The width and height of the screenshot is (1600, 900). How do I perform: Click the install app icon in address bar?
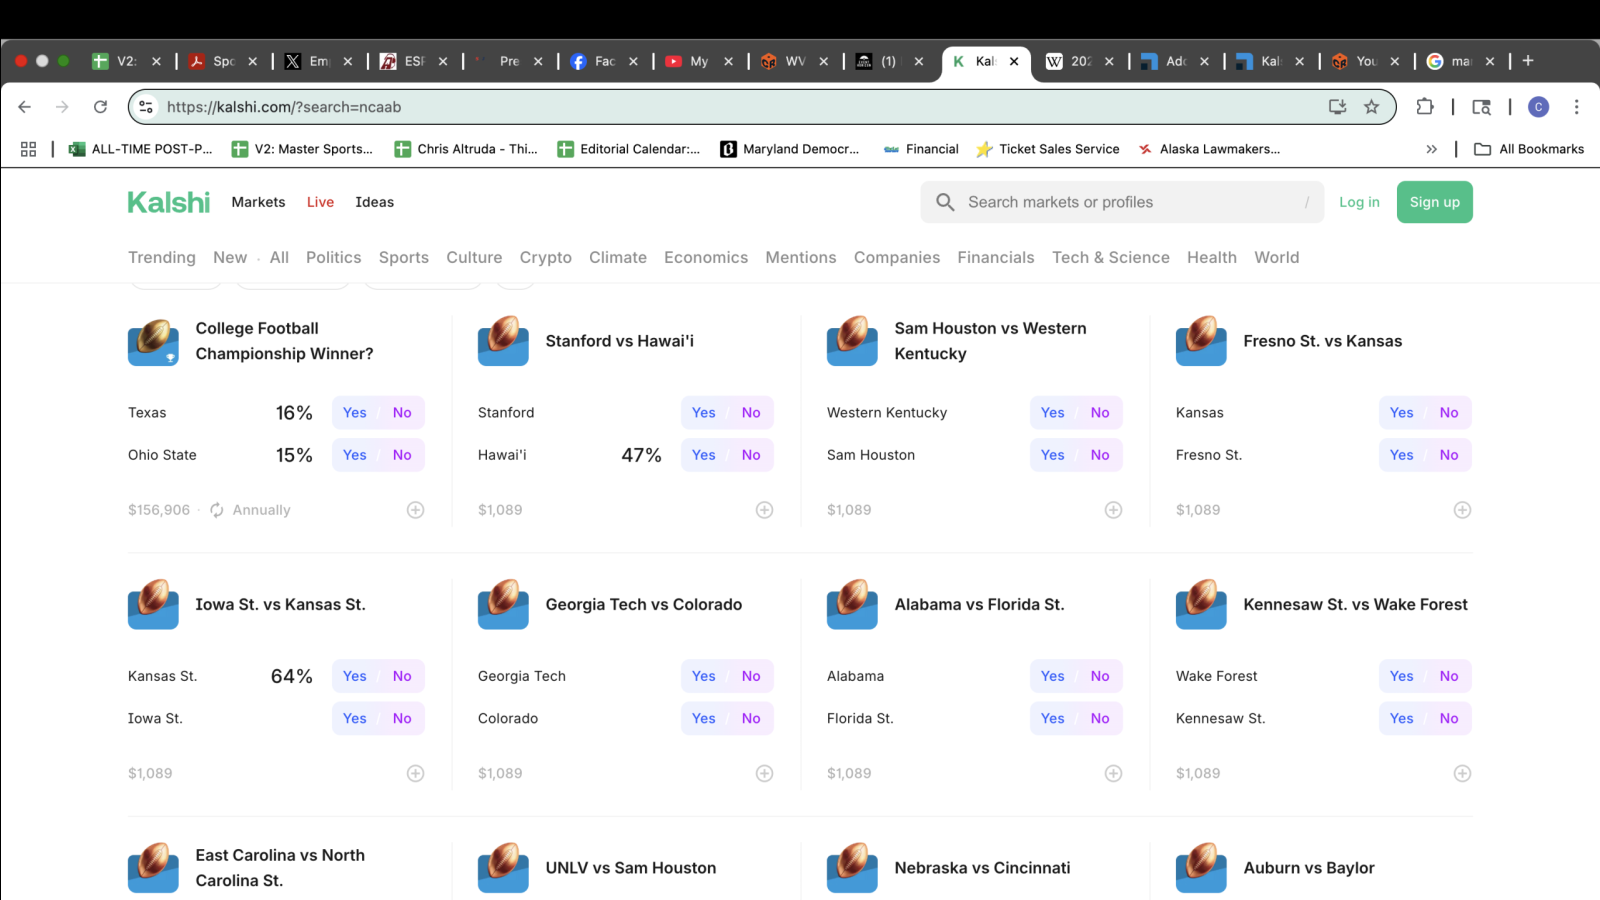[x=1337, y=107]
